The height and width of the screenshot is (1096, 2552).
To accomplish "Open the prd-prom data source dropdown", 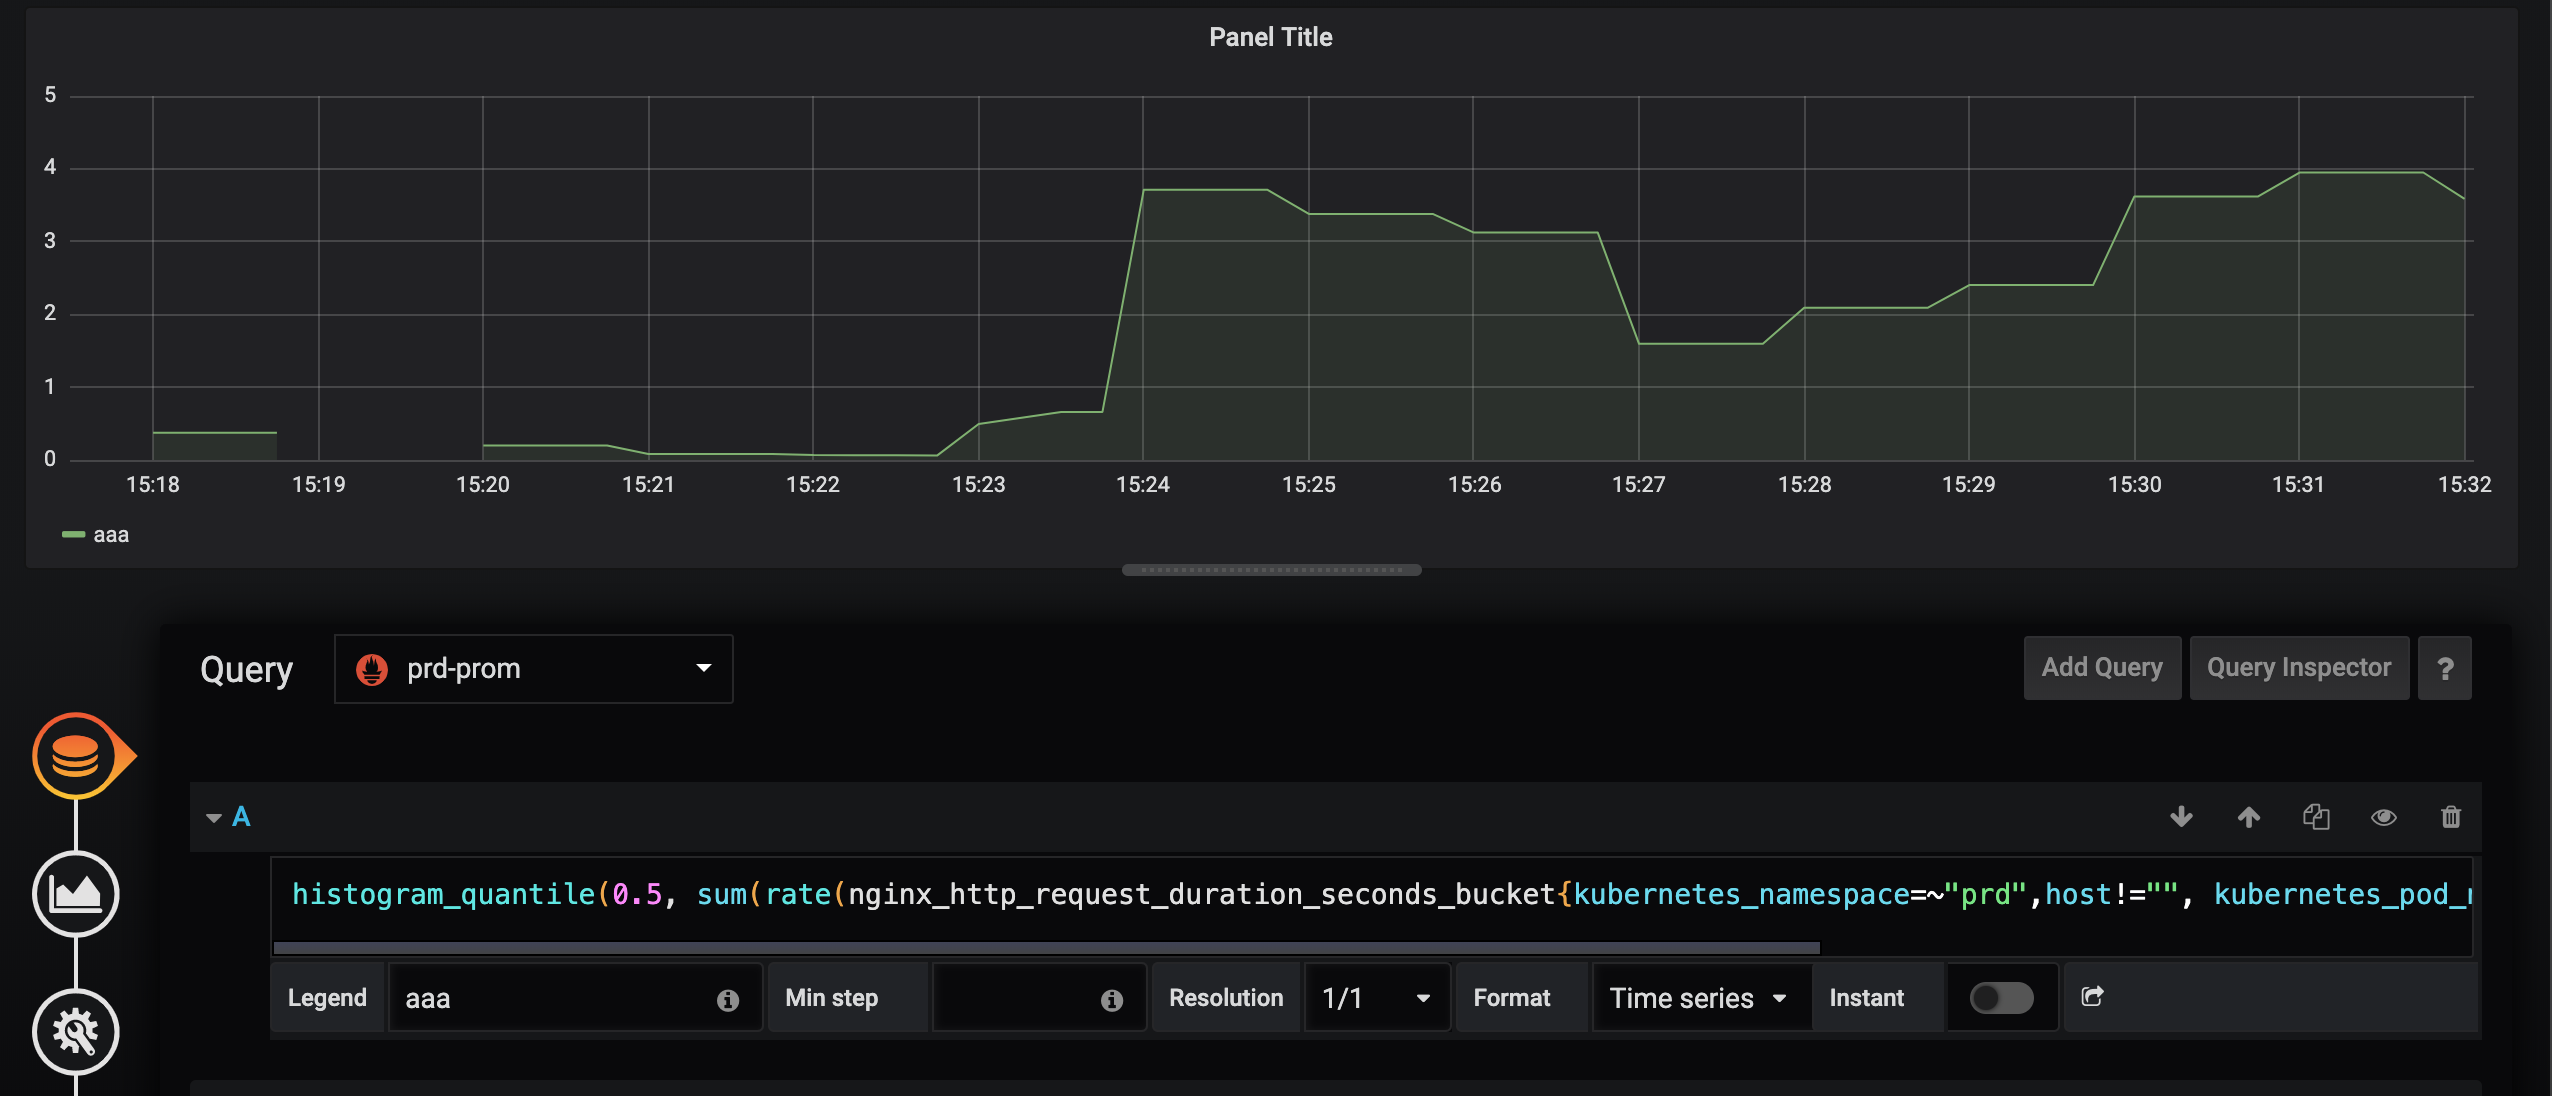I will [534, 669].
